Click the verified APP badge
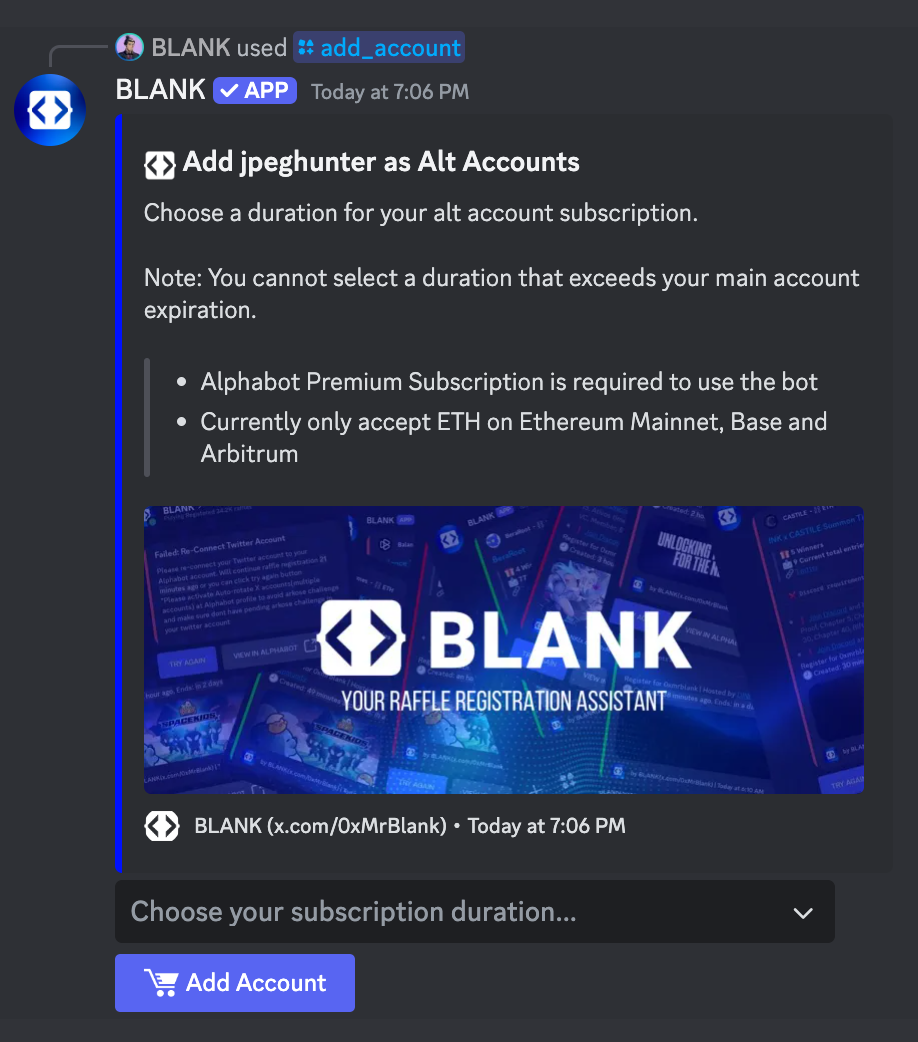This screenshot has height=1042, width=918. (x=255, y=90)
